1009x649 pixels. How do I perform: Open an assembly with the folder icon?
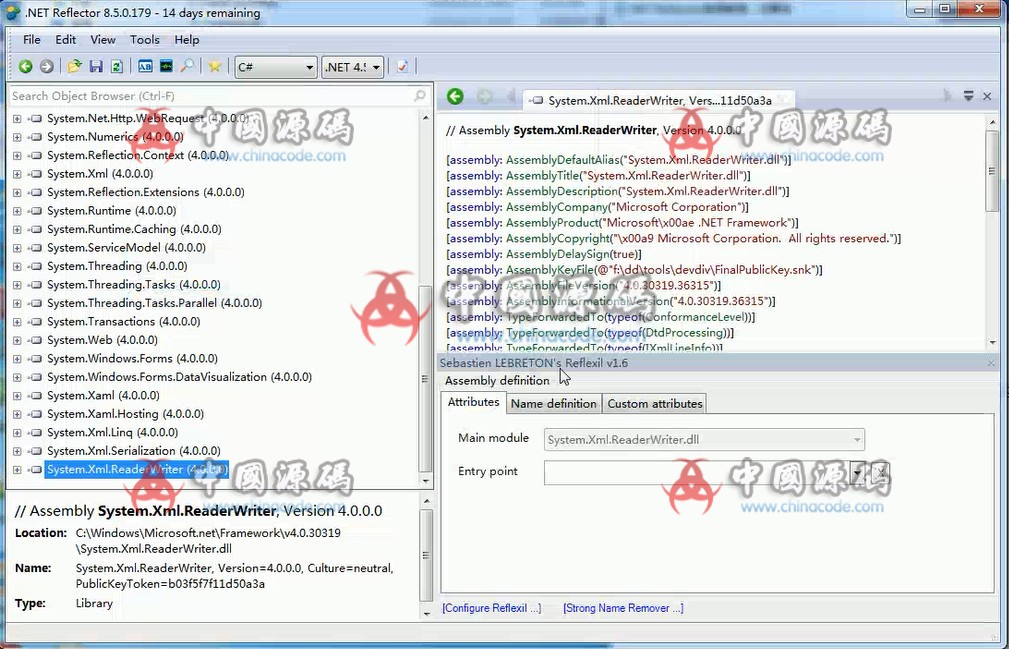75,66
